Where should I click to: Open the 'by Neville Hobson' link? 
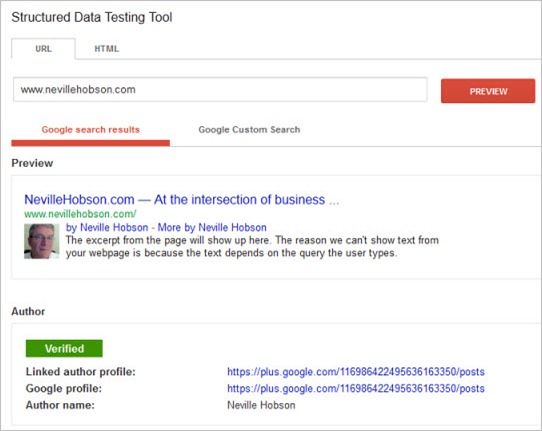point(107,227)
